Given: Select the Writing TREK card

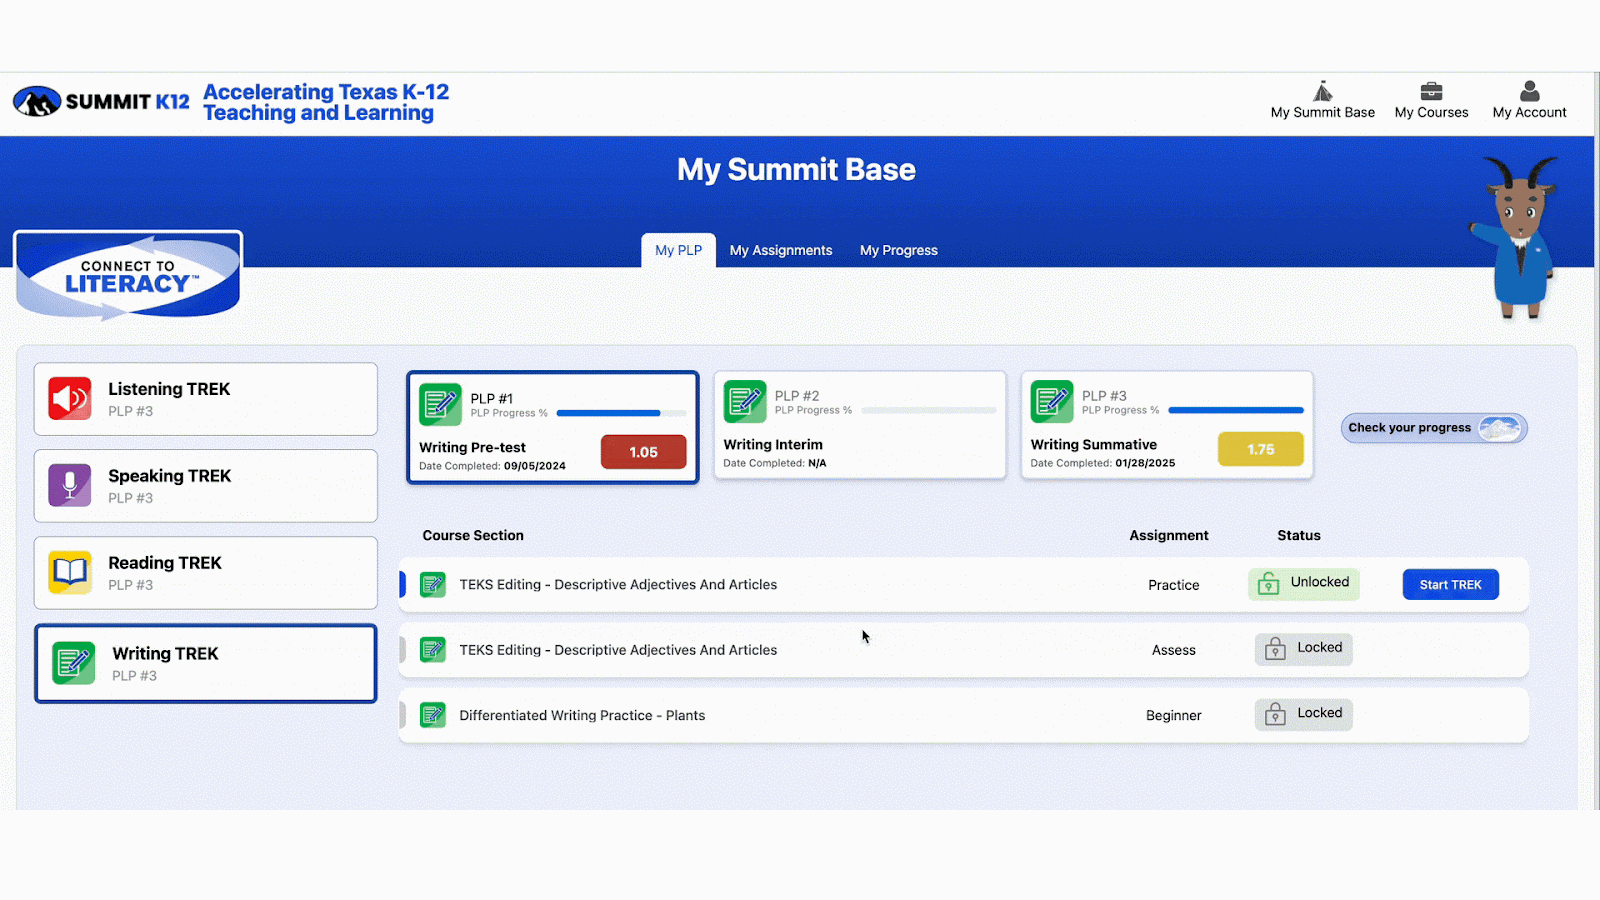Looking at the screenshot, I should click(206, 664).
